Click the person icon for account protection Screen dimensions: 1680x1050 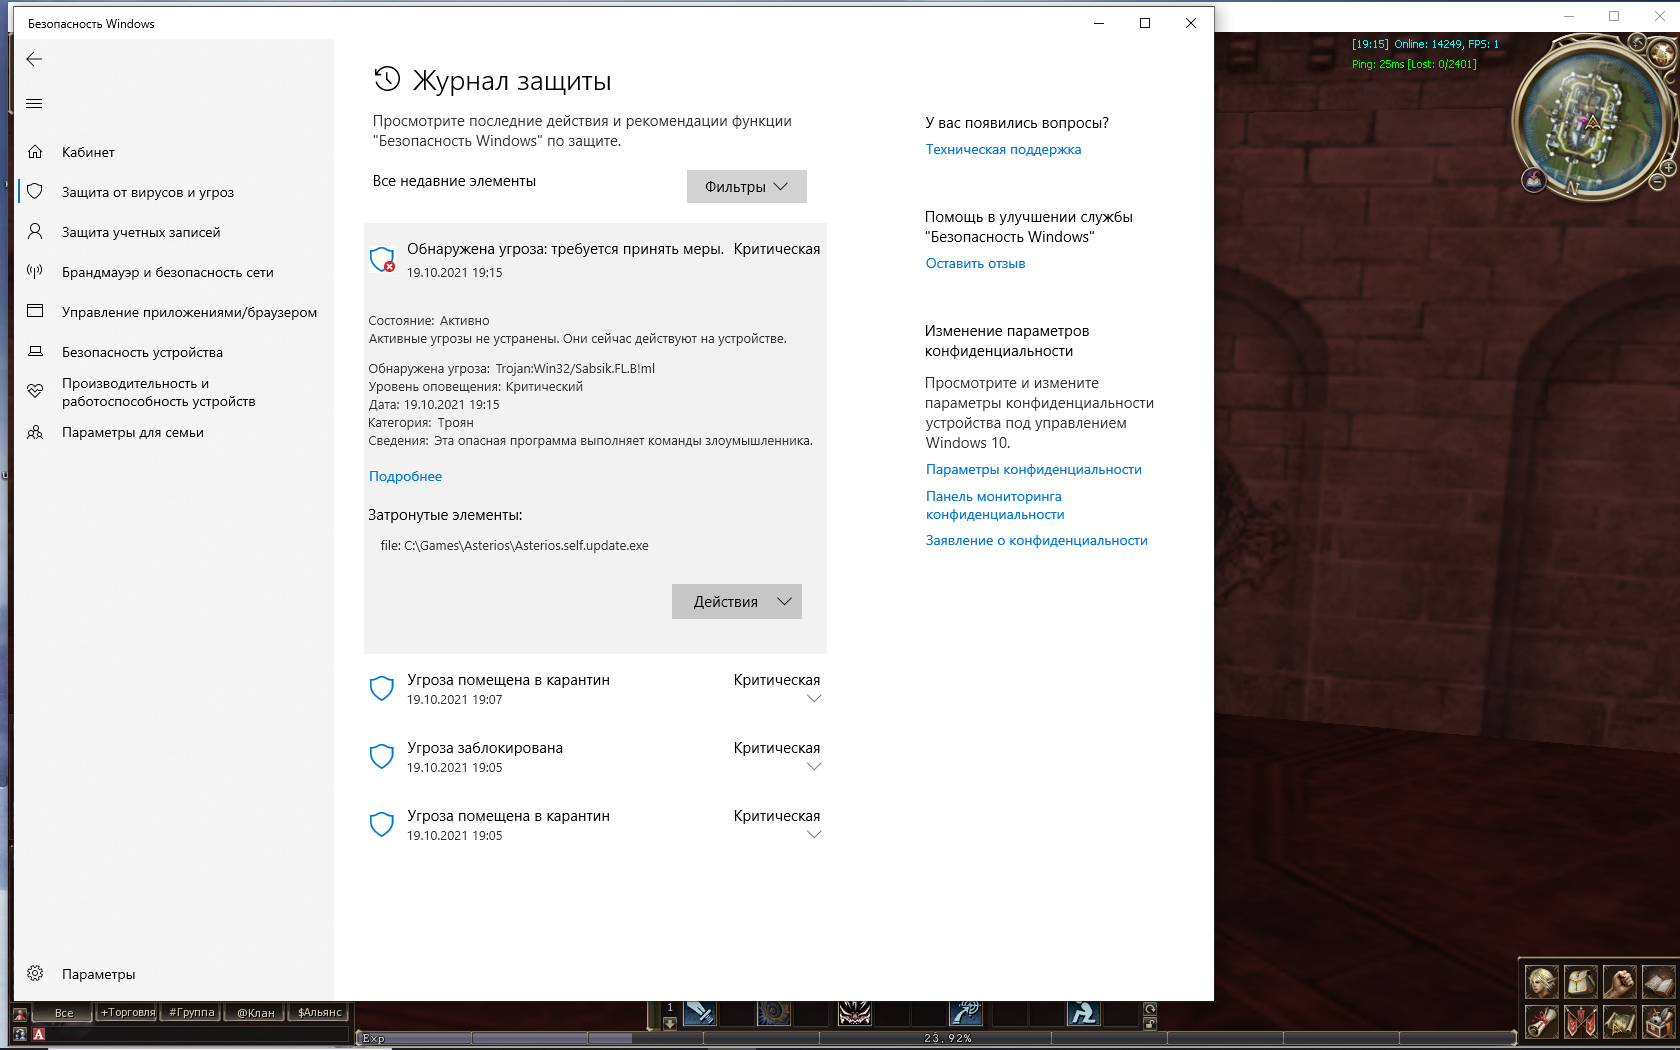[x=35, y=231]
